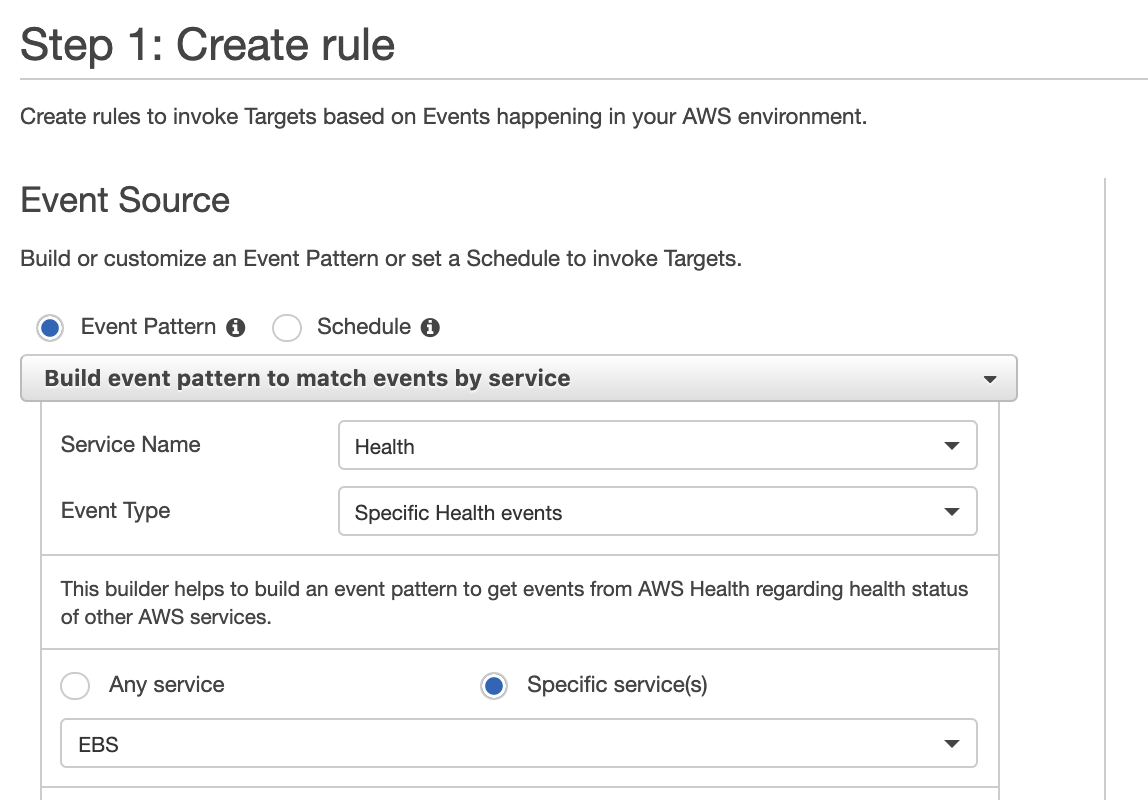Choose the Any service radio option
This screenshot has height=800, width=1148.
[75, 686]
